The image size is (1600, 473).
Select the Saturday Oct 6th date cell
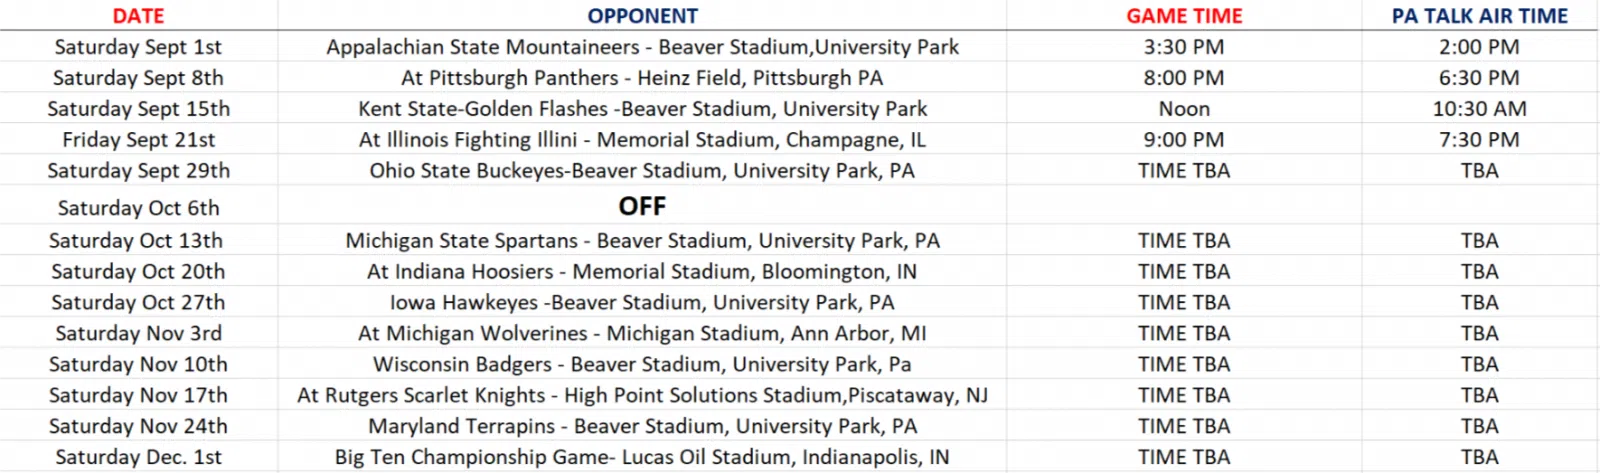tap(138, 208)
